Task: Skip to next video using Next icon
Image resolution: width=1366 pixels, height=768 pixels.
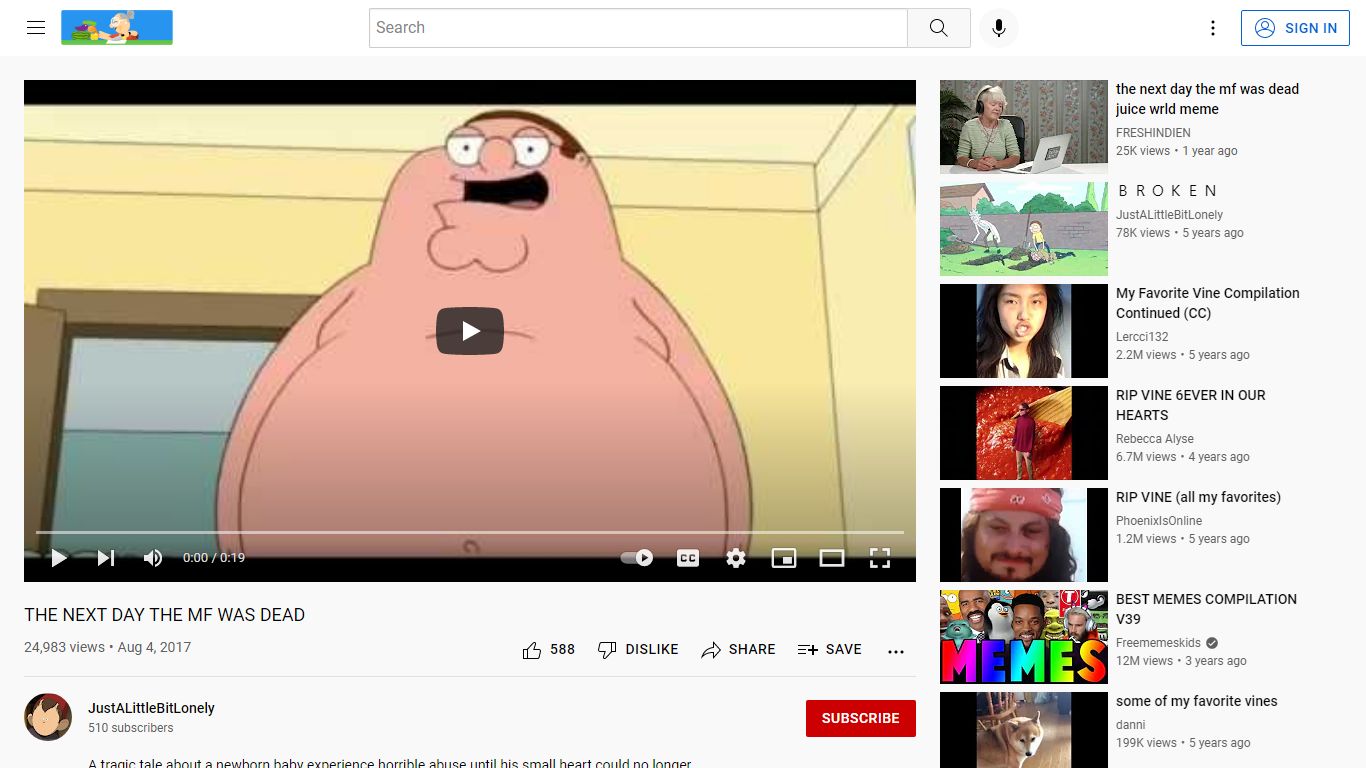Action: coord(106,558)
